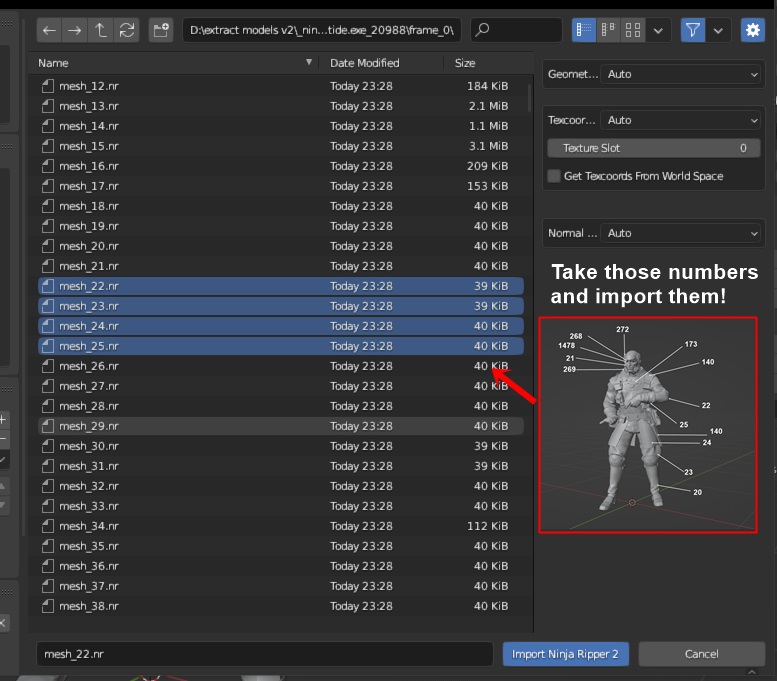The image size is (777, 681).
Task: Sort files by the Size column
Action: tap(465, 63)
